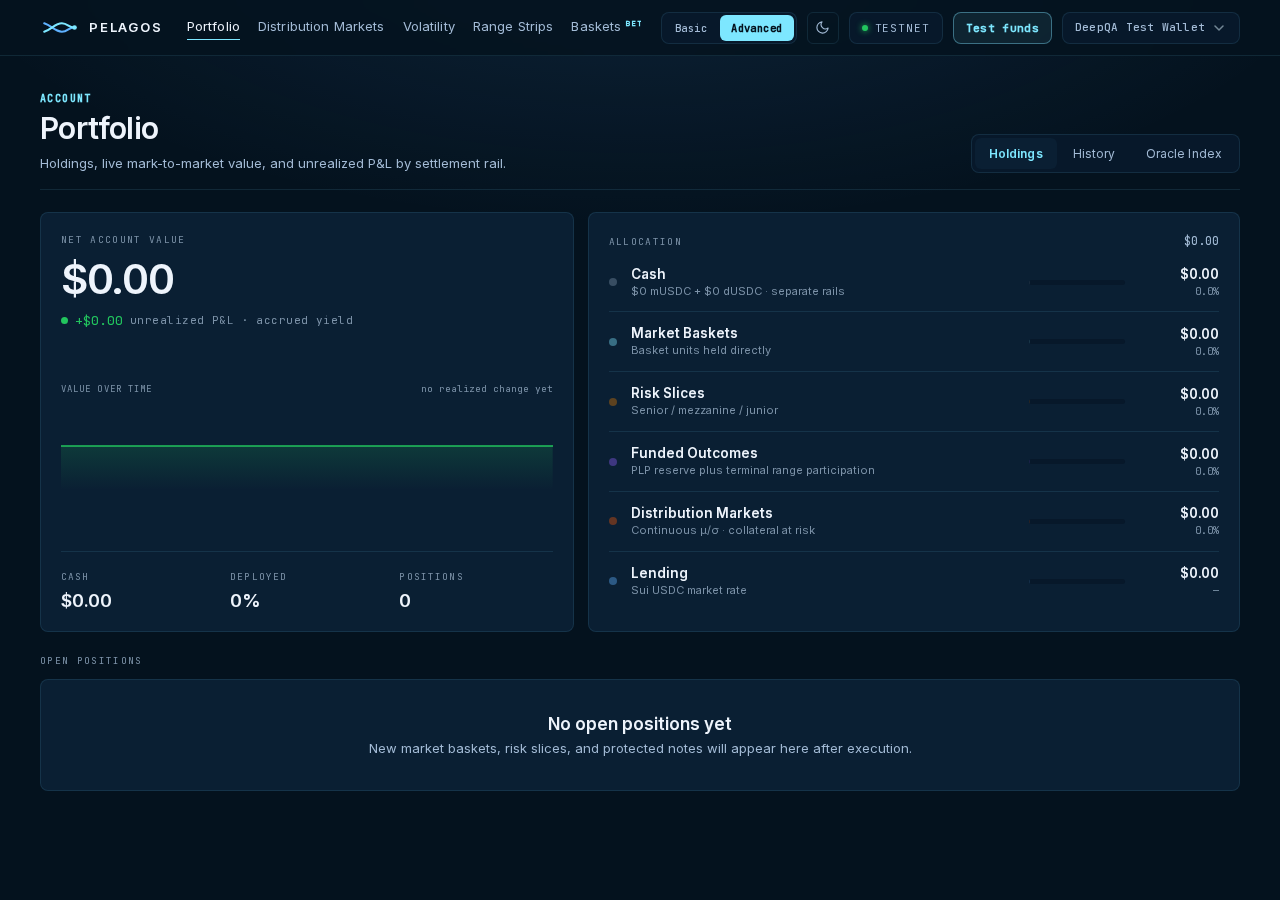
Task: Click the Lending allocation dot
Action: [x=613, y=581]
